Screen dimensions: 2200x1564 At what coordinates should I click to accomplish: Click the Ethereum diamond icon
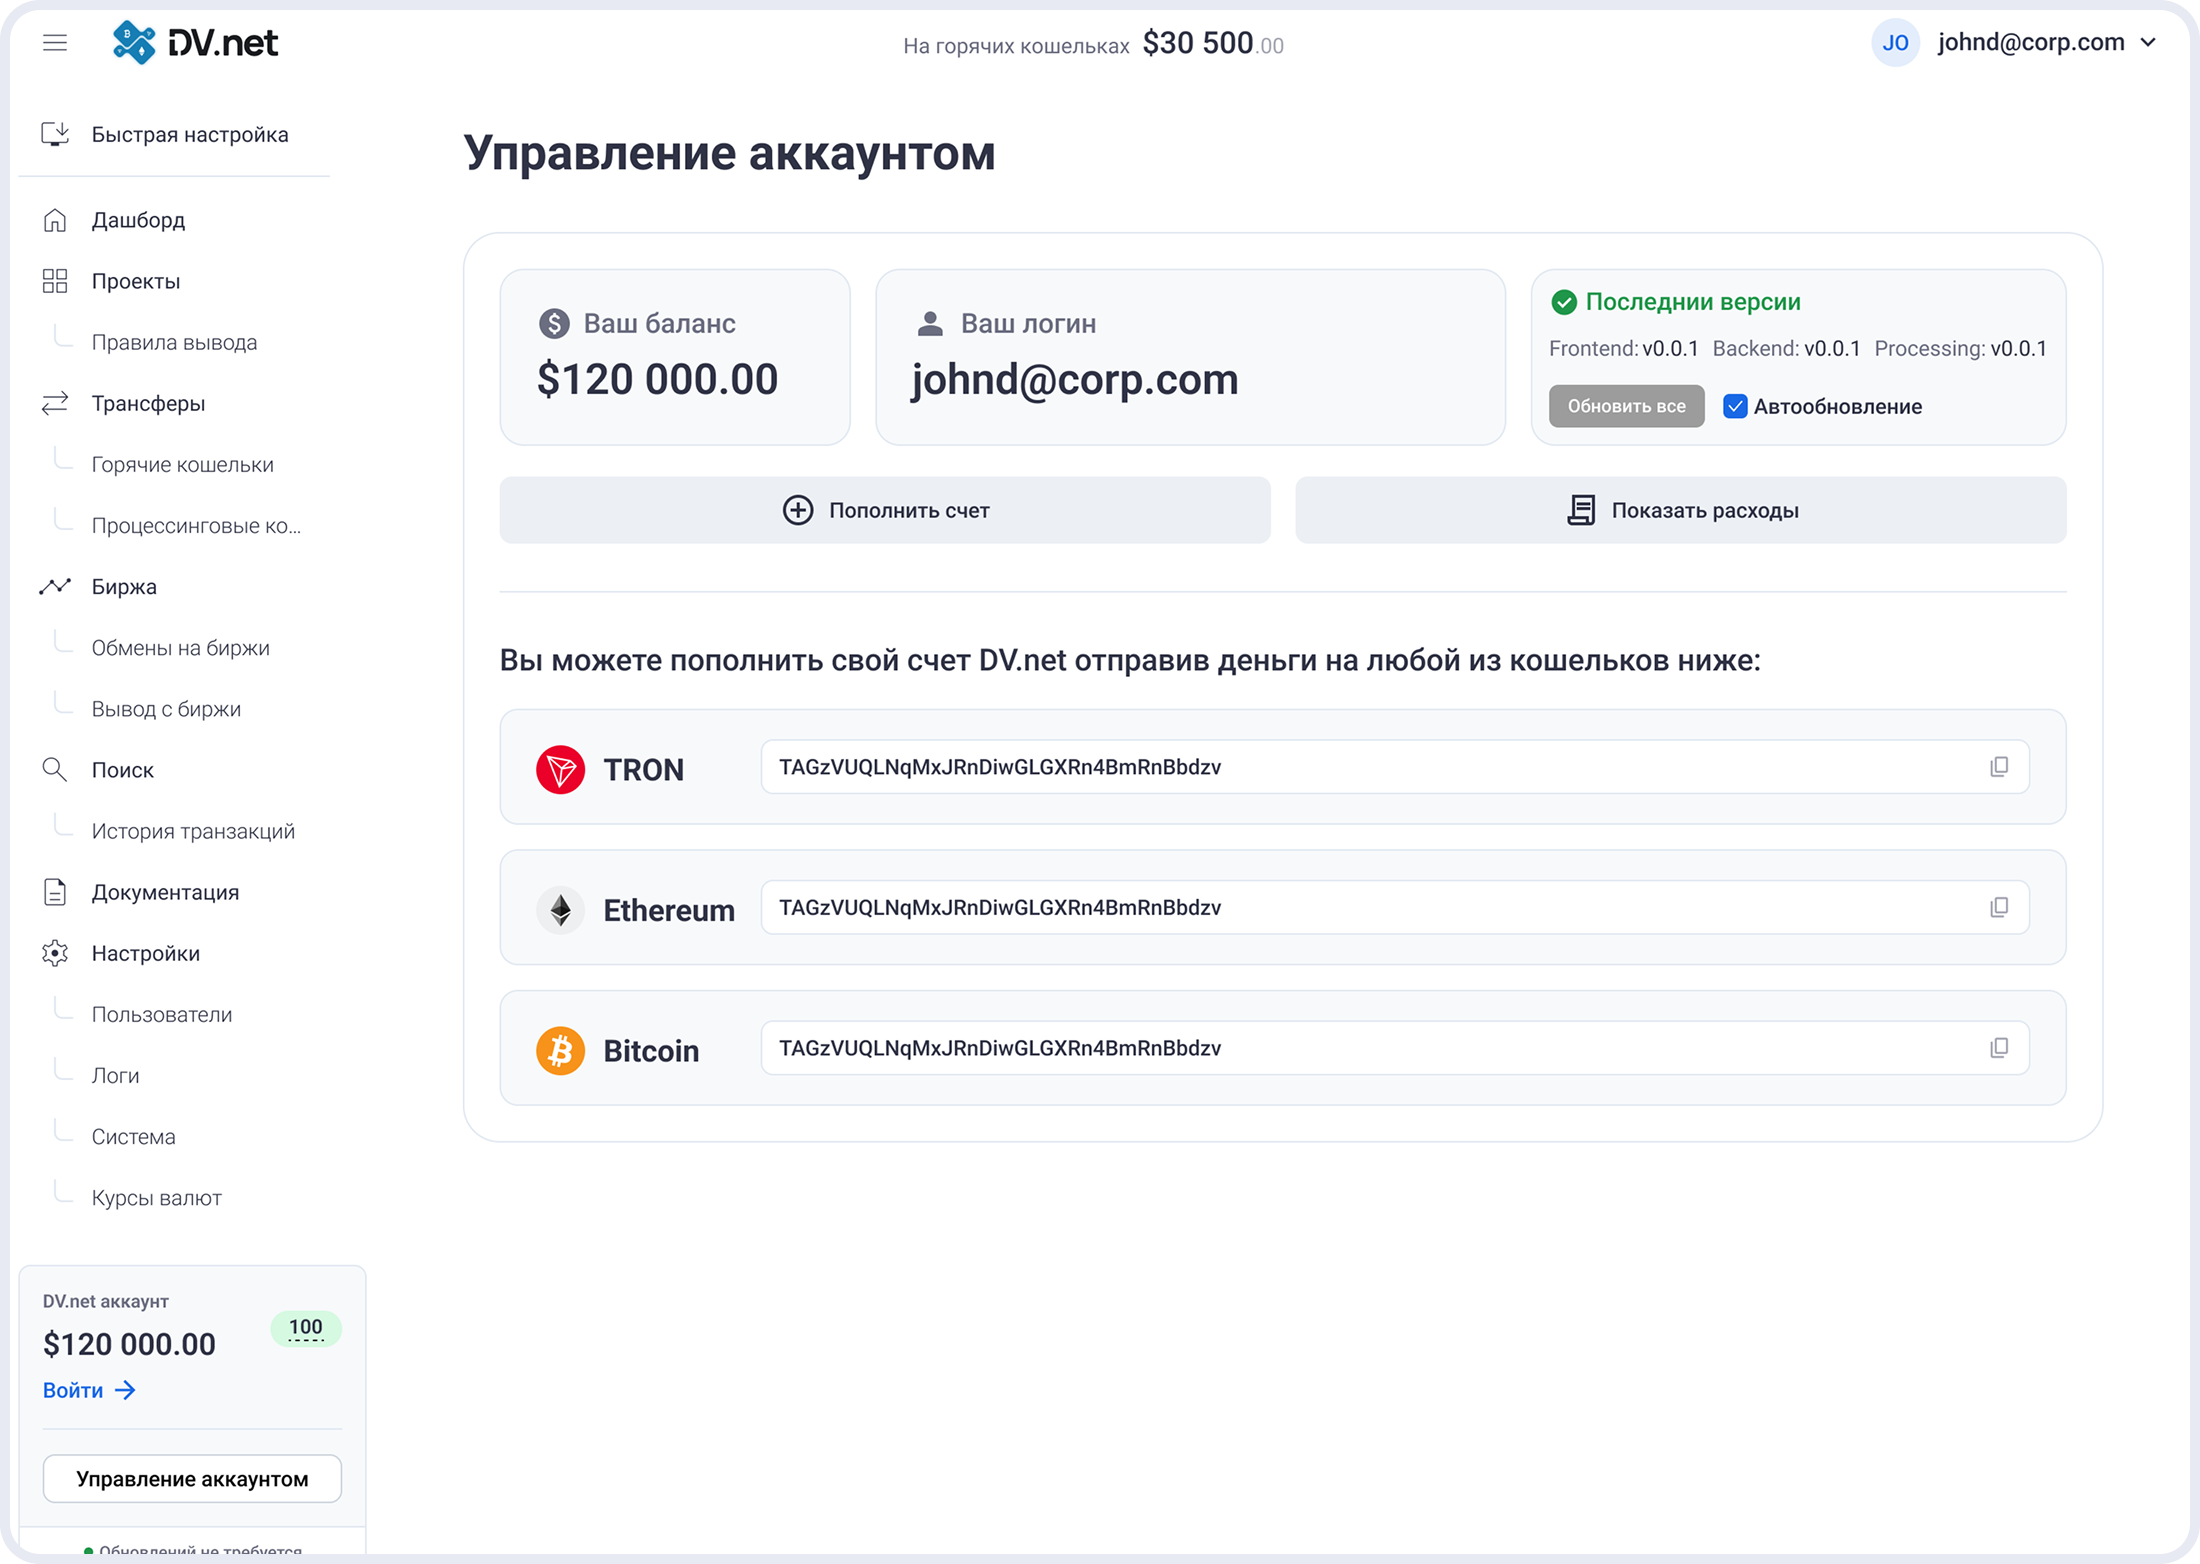(x=561, y=908)
